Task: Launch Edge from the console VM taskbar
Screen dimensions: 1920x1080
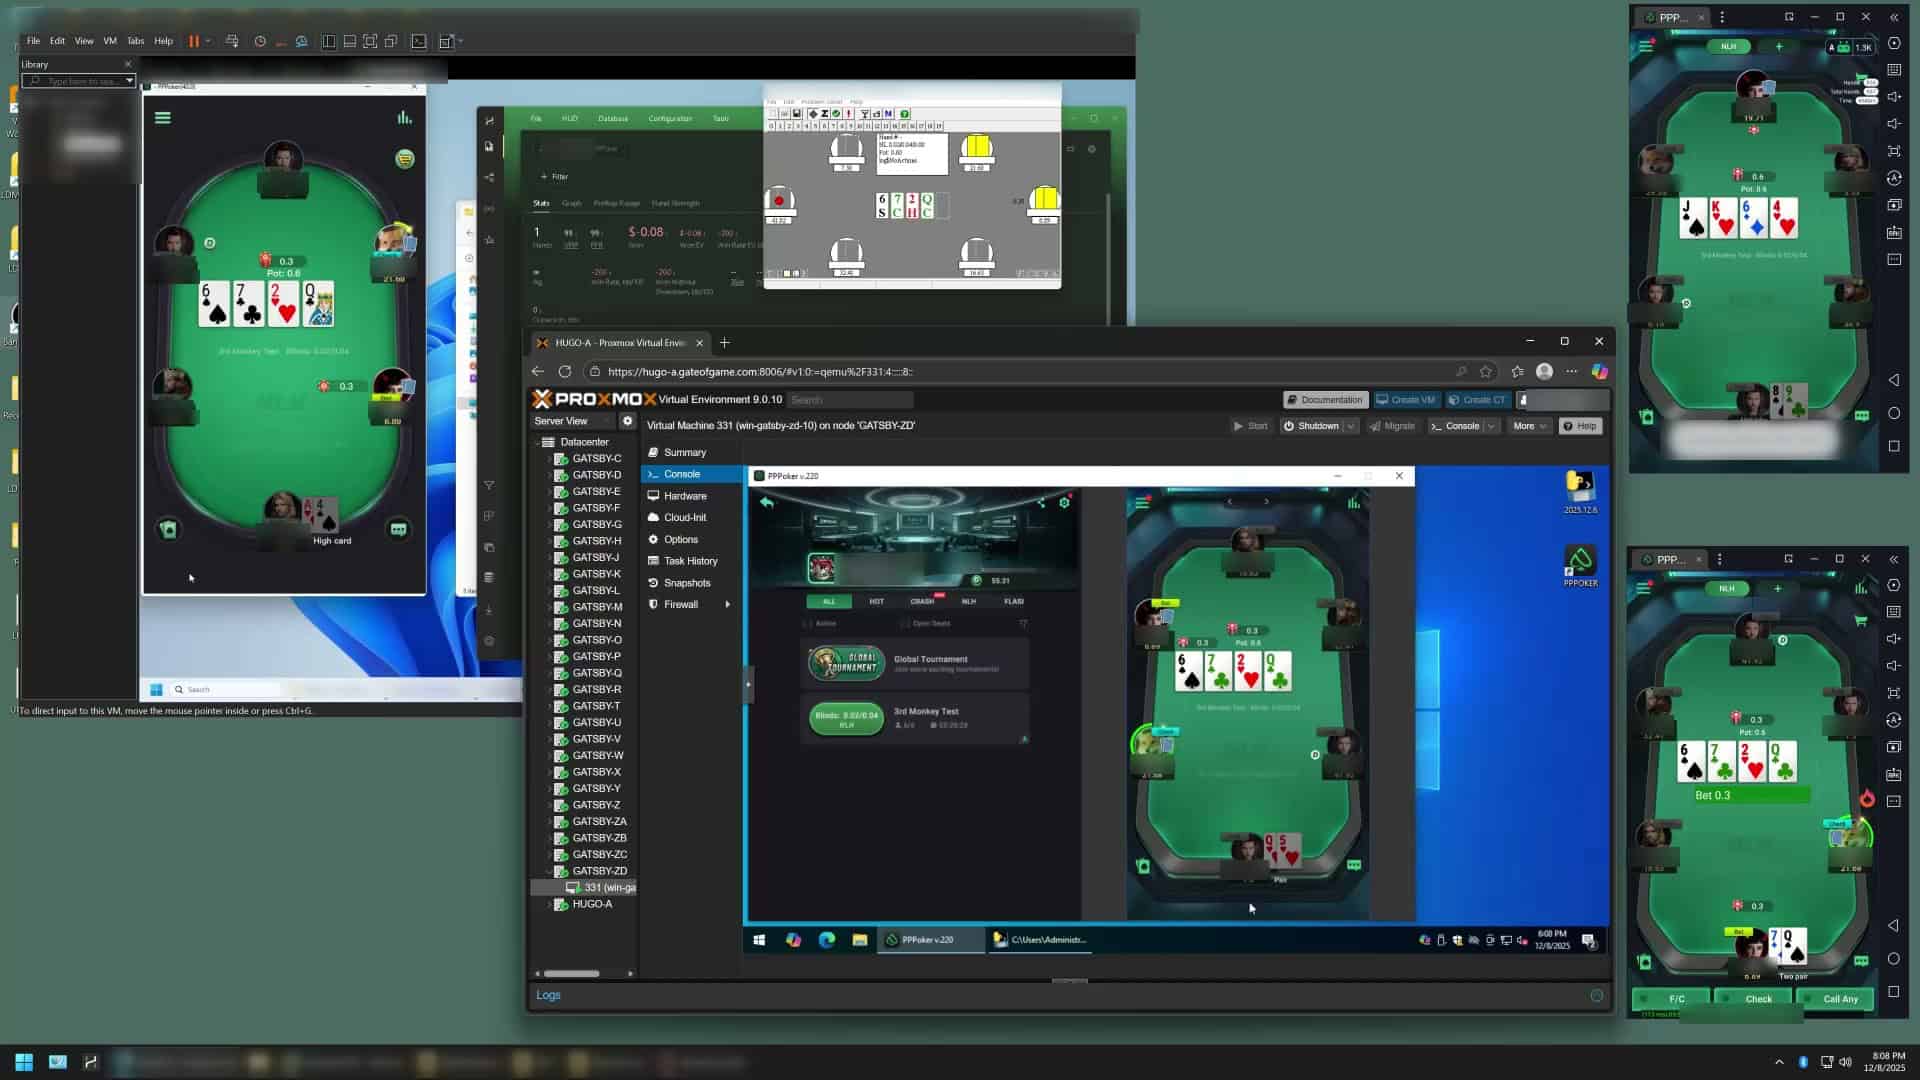Action: pyautogui.click(x=826, y=940)
